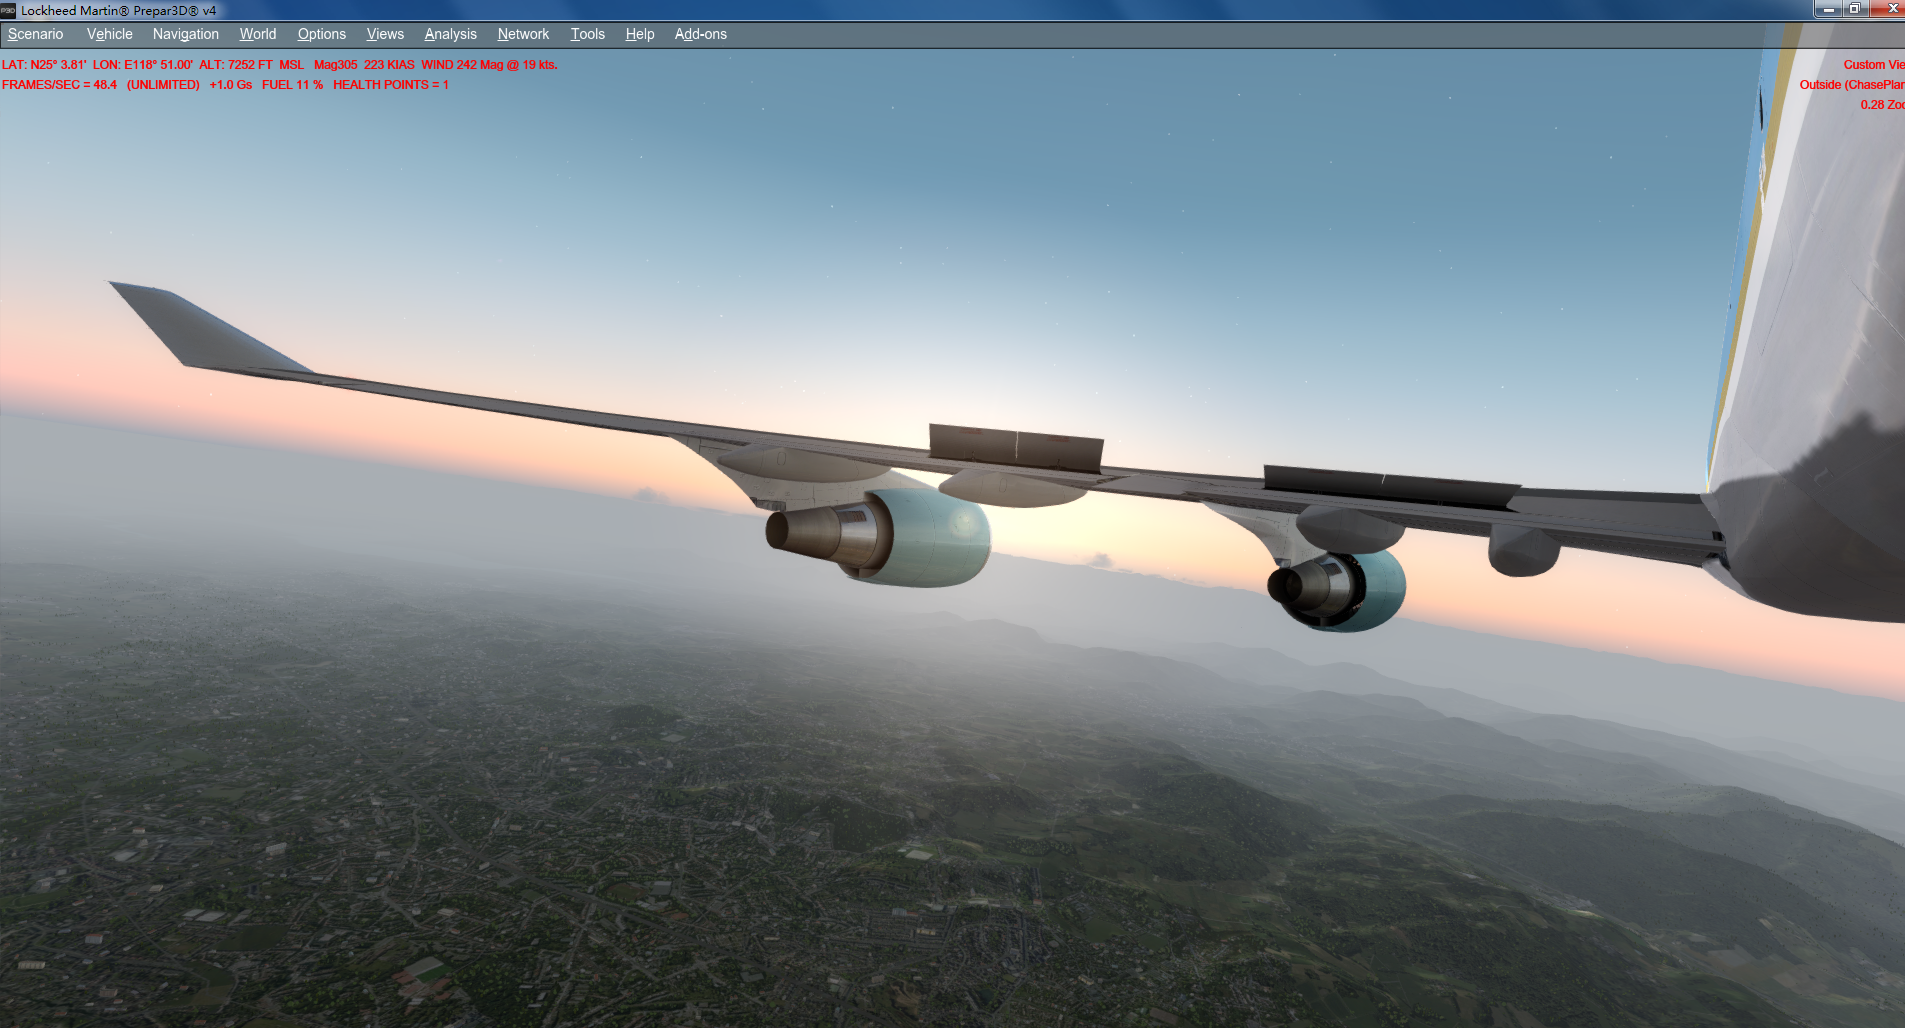This screenshot has width=1905, height=1028.
Task: Open the Network menu
Action: [x=522, y=33]
